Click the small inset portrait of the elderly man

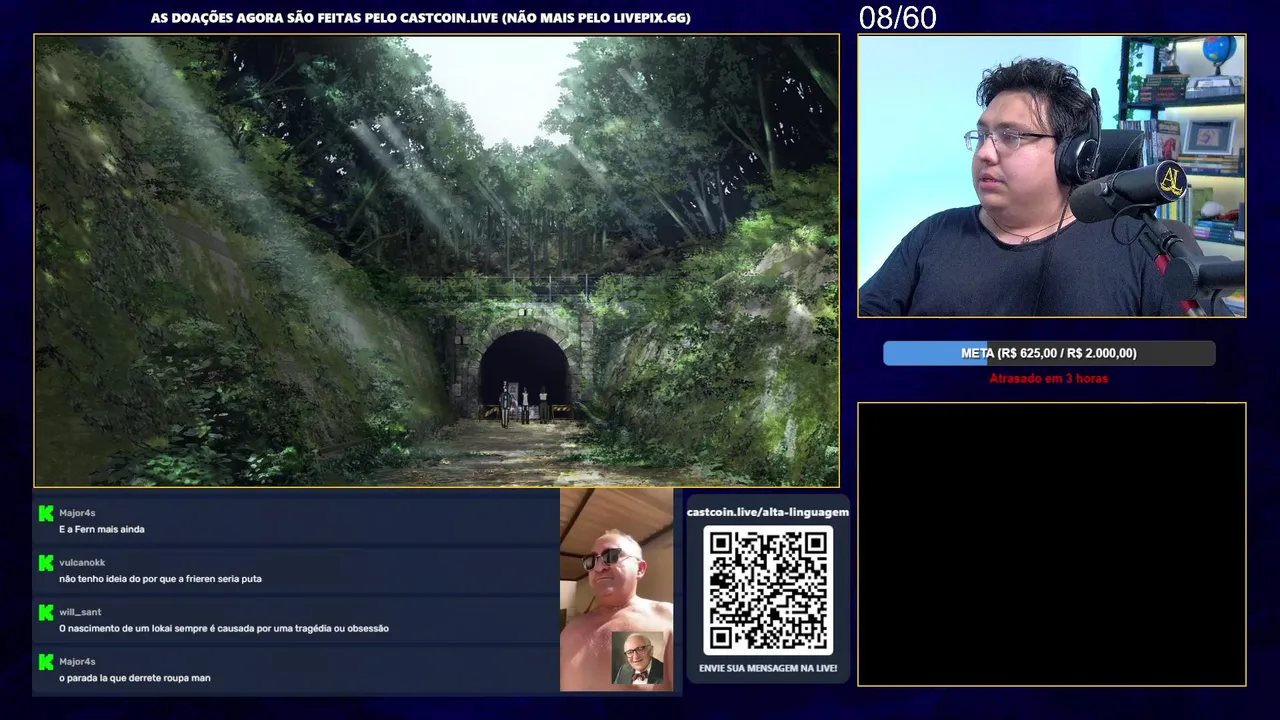pyautogui.click(x=637, y=658)
